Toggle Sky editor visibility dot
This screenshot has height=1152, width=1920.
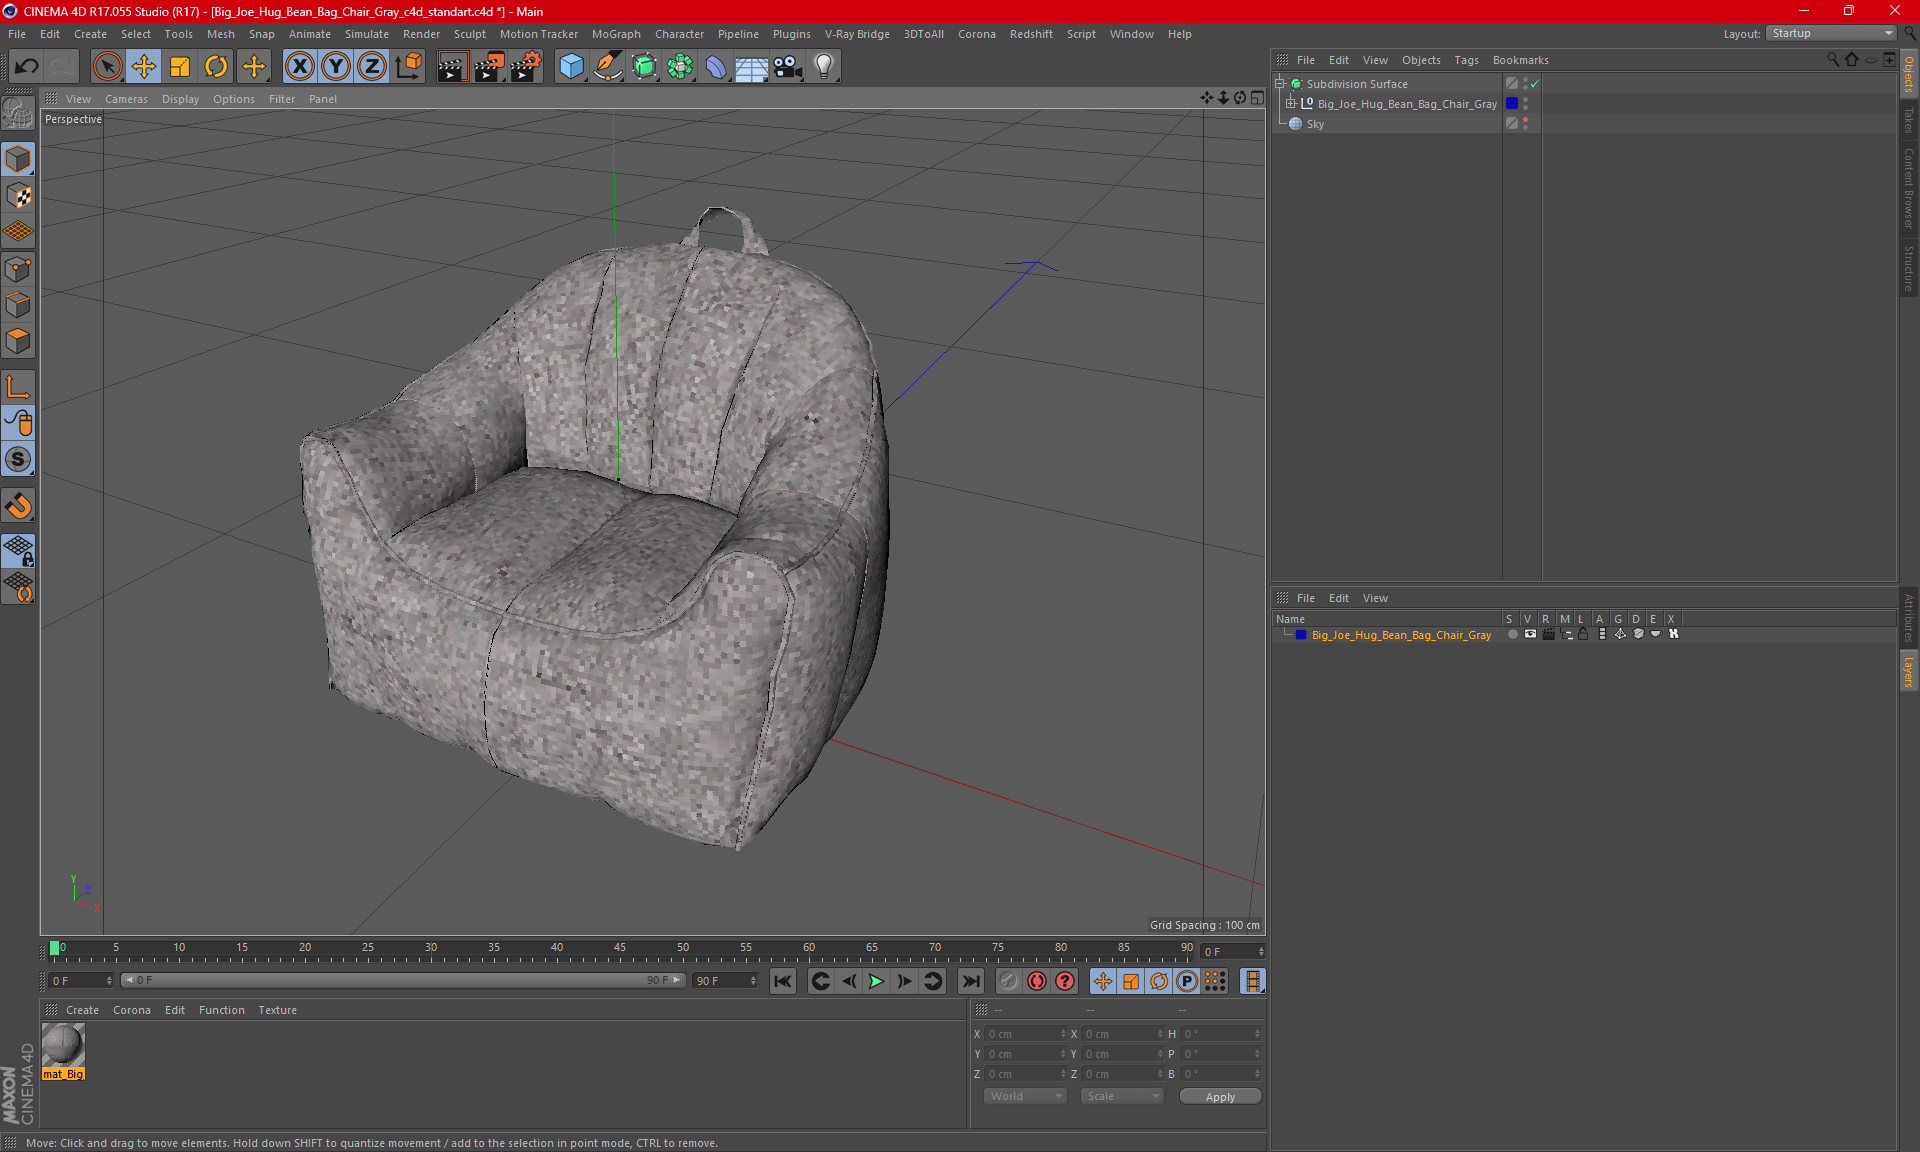1525,120
